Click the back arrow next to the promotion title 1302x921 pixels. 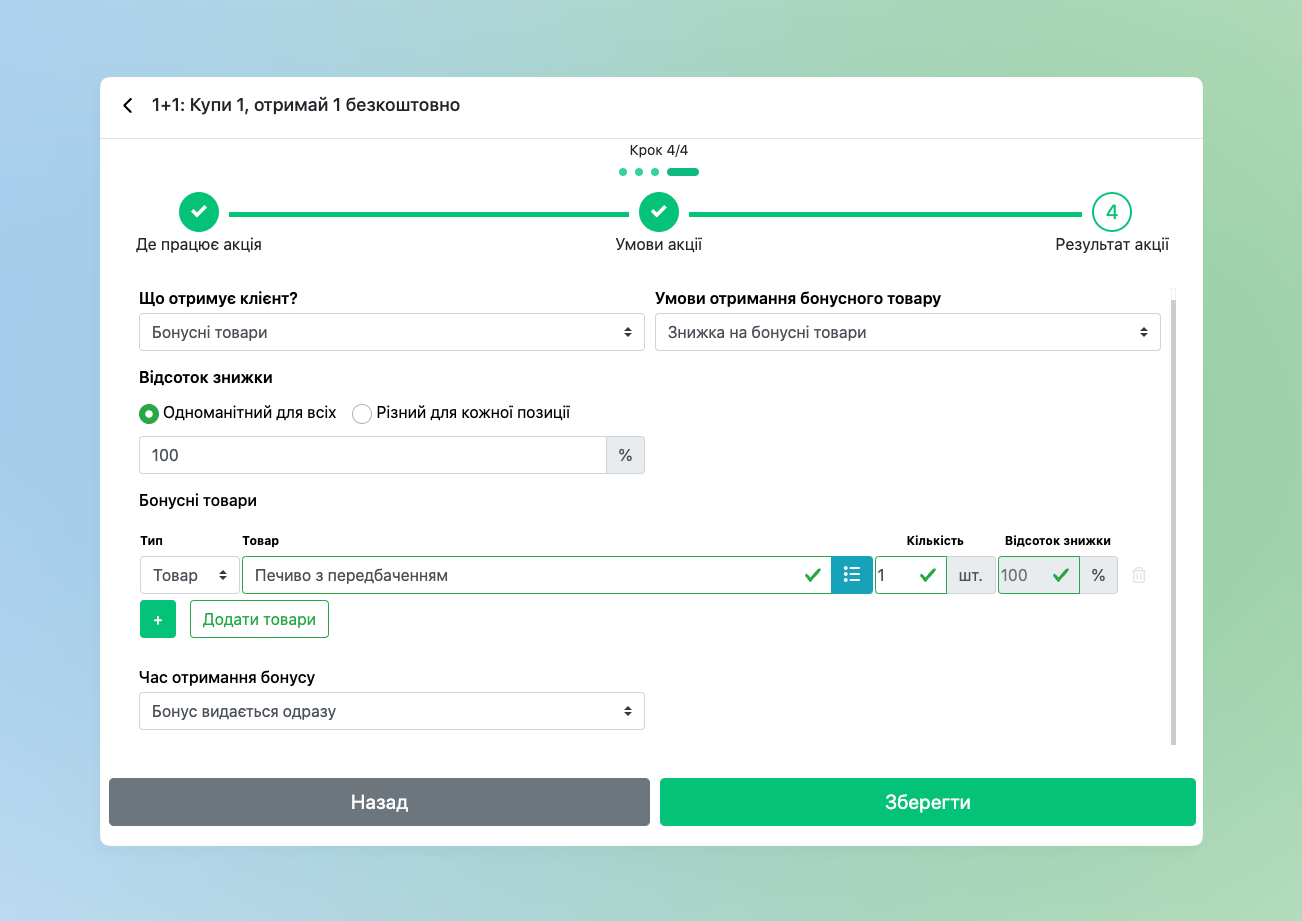click(x=128, y=106)
